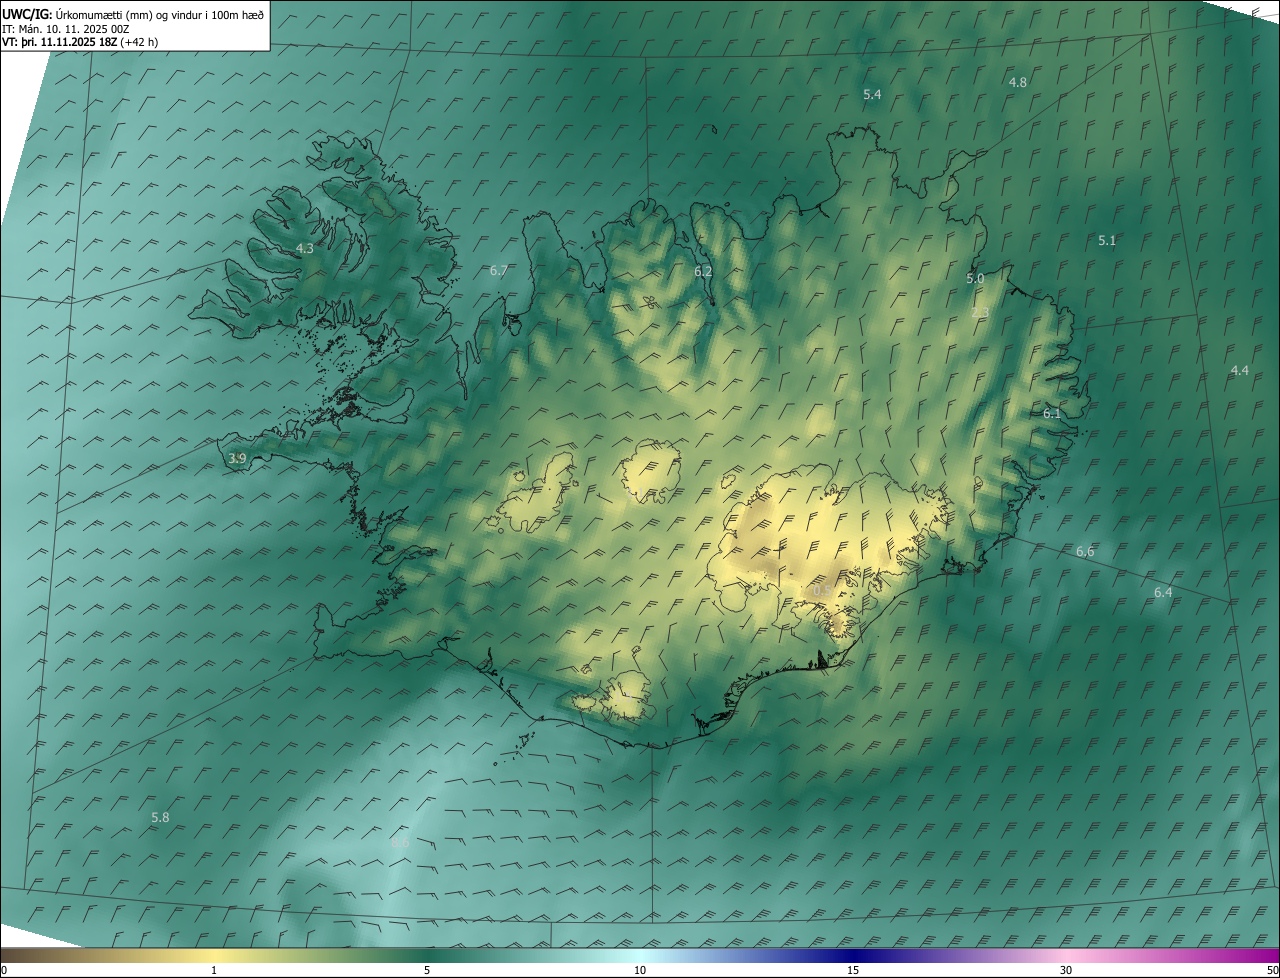Image resolution: width=1280 pixels, height=978 pixels.
Task: Click the 2.3 value label
Action: pyautogui.click(x=980, y=312)
